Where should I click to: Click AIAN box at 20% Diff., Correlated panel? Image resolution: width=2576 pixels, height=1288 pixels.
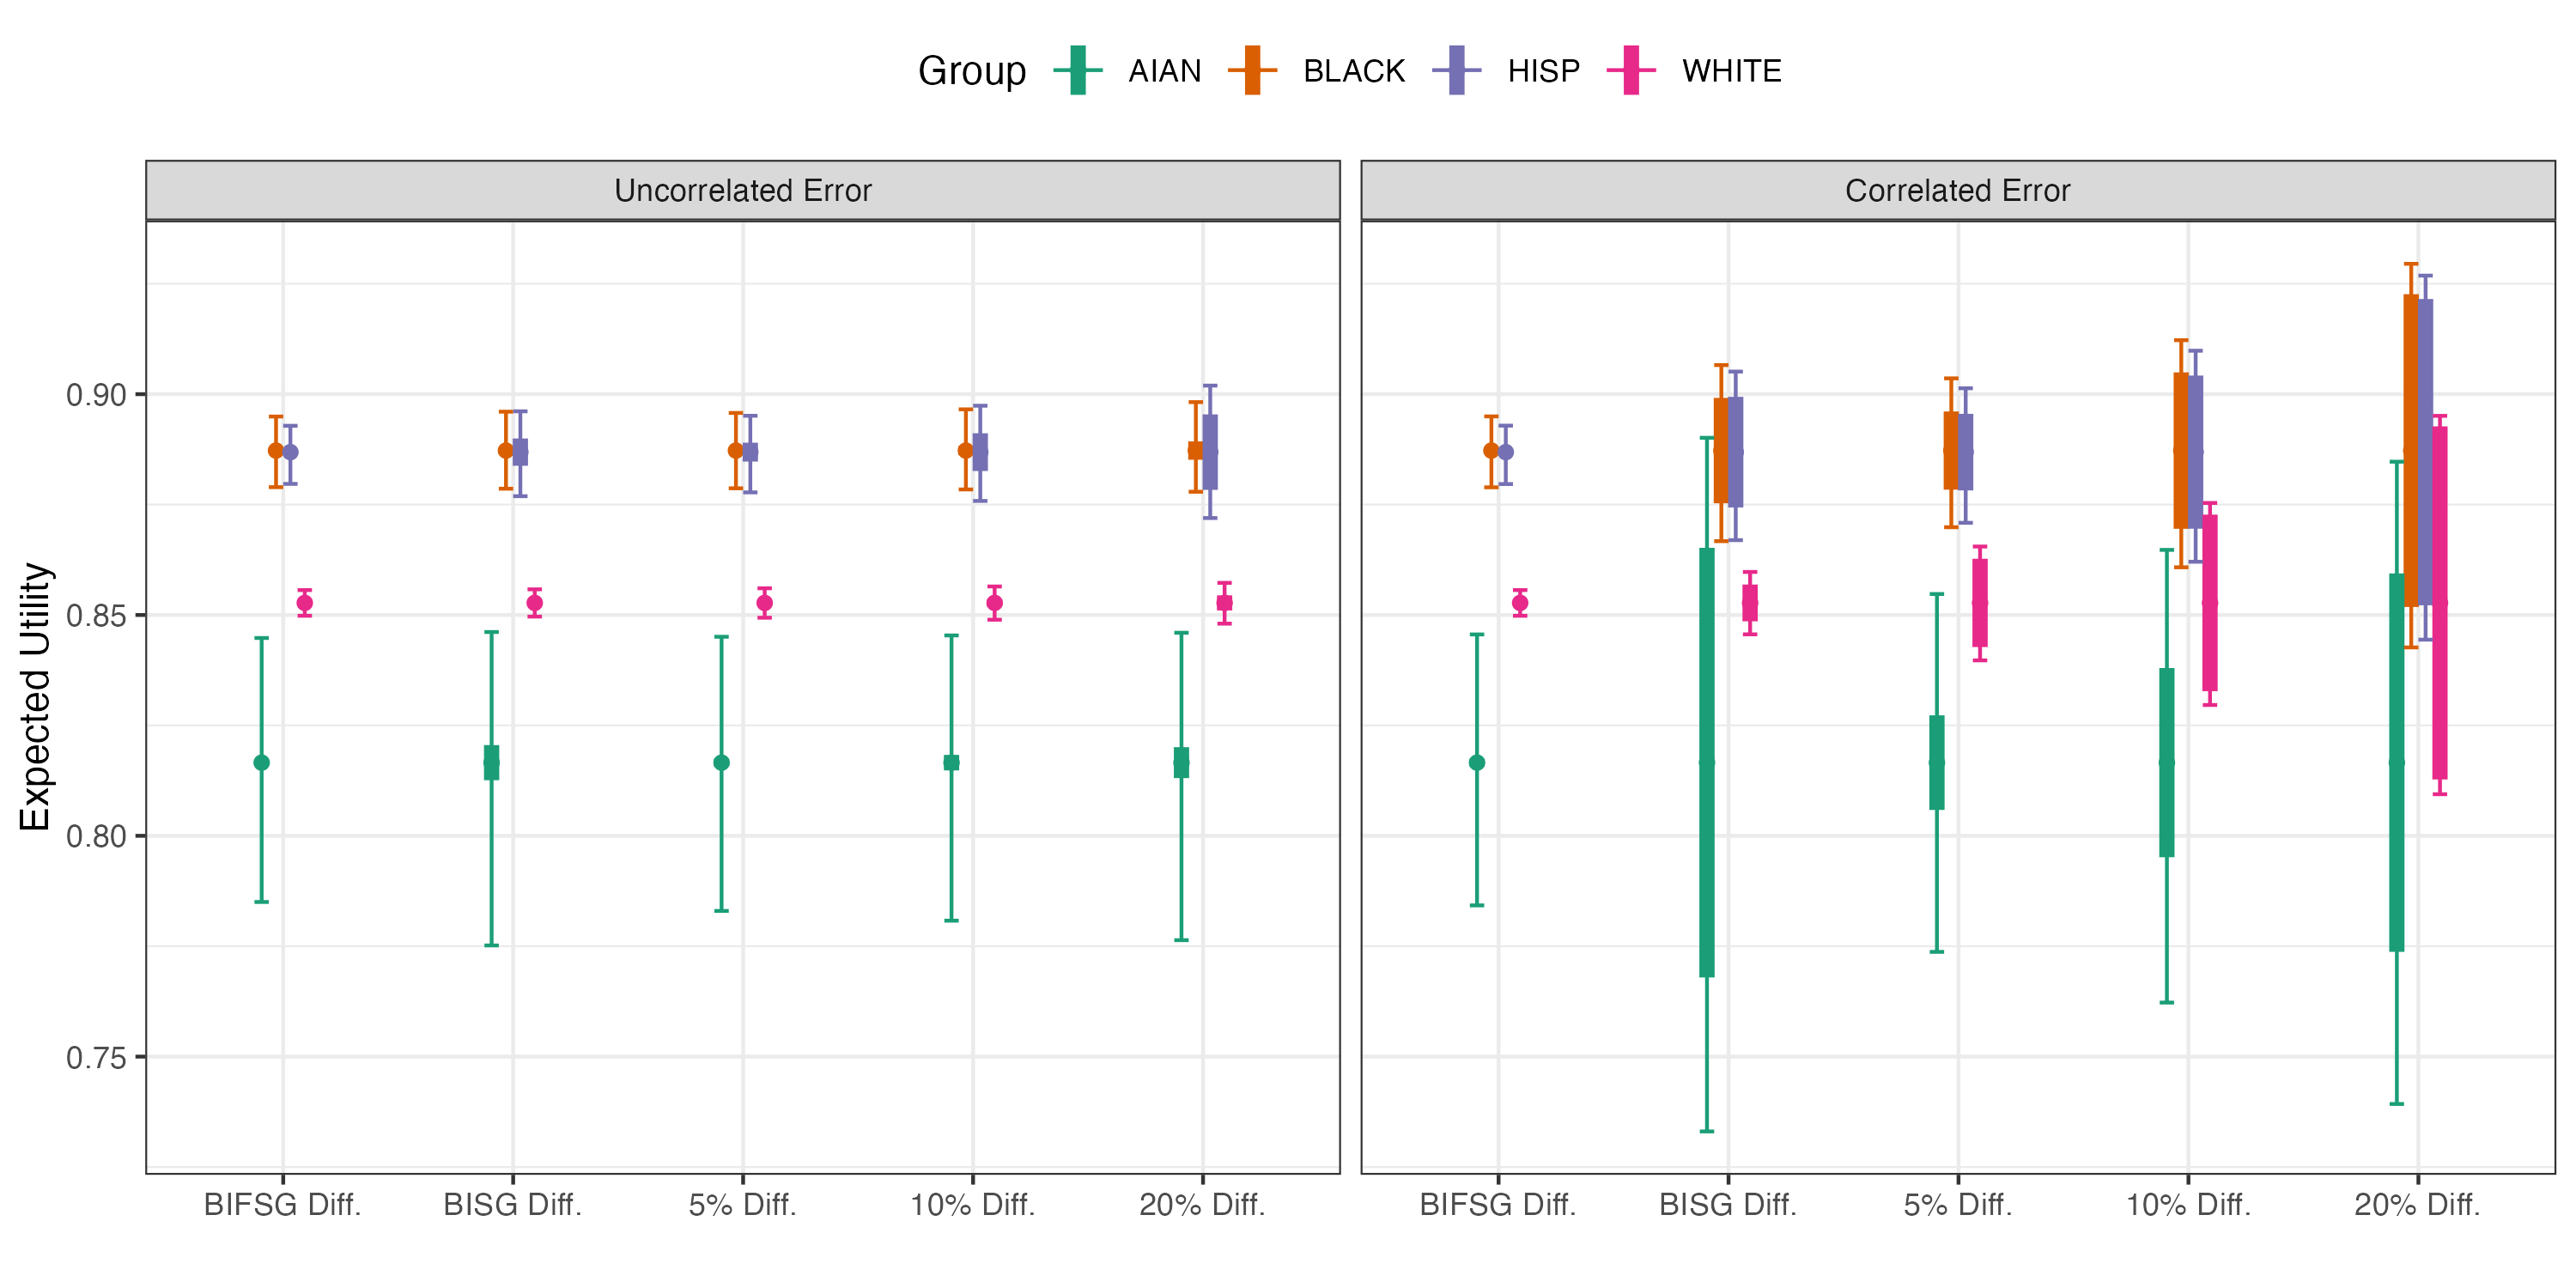click(x=2397, y=763)
